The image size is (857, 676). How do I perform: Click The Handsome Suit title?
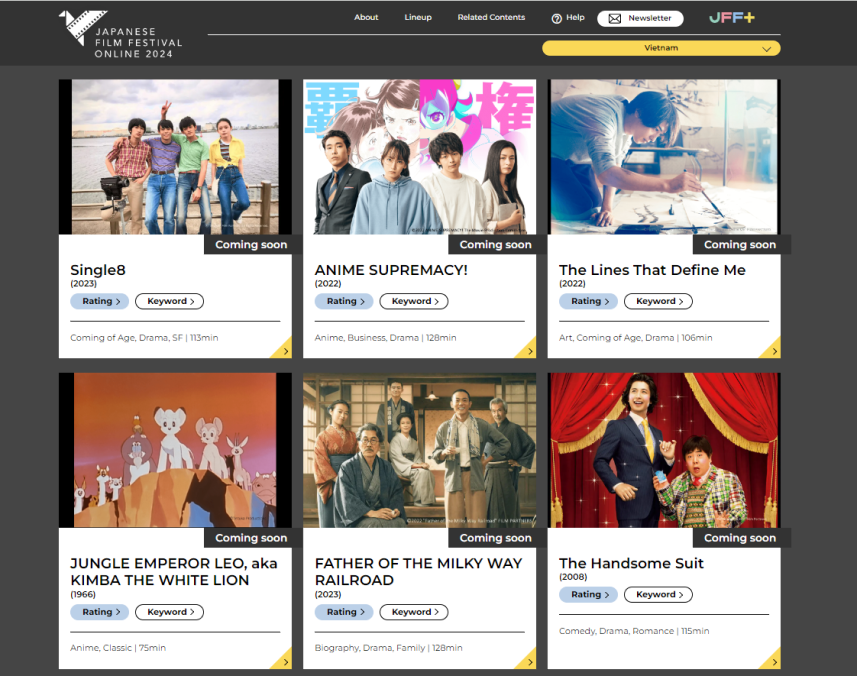631,563
